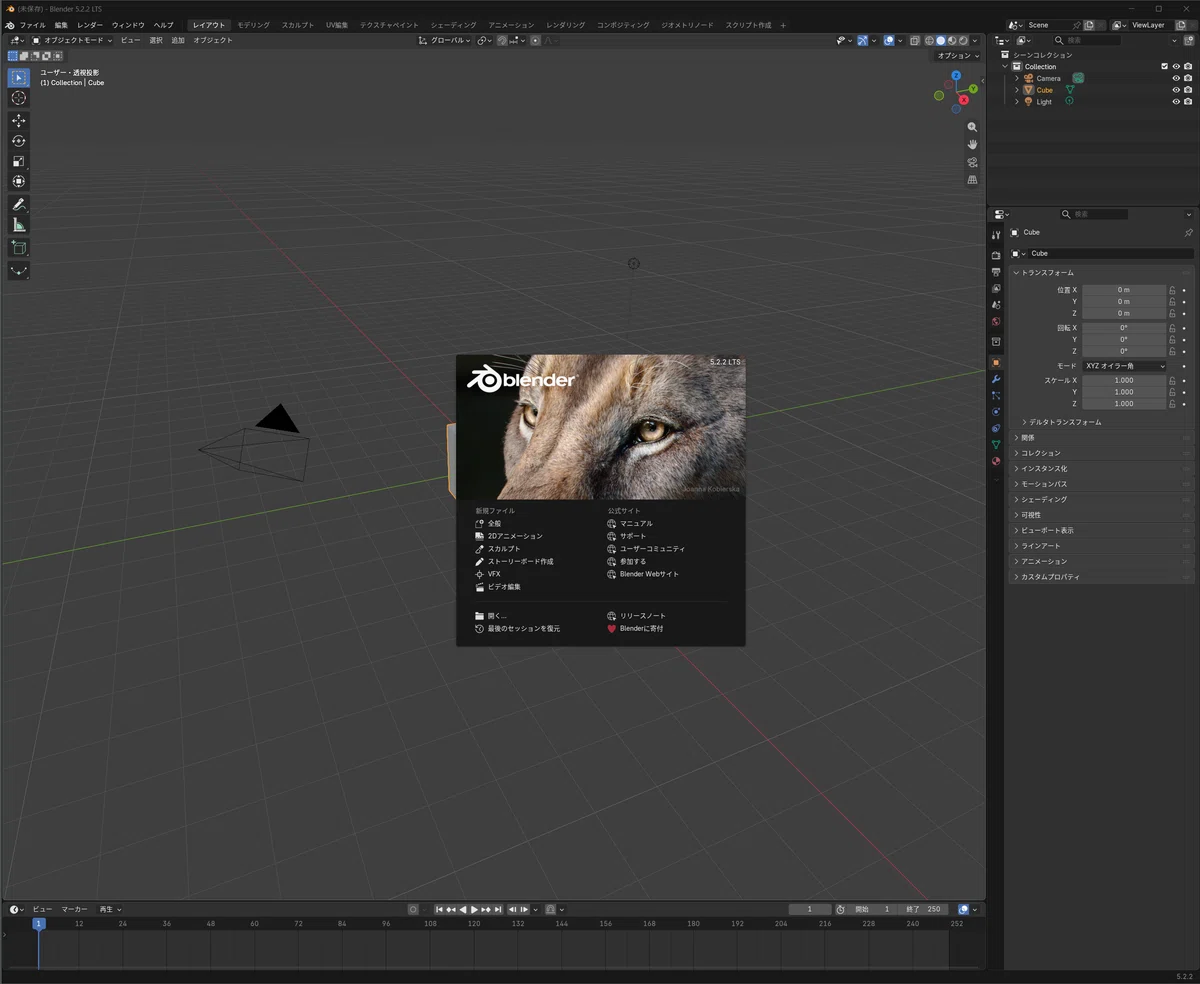Click the viewport zoom magnifier icon
The height and width of the screenshot is (984, 1200).
(972, 128)
